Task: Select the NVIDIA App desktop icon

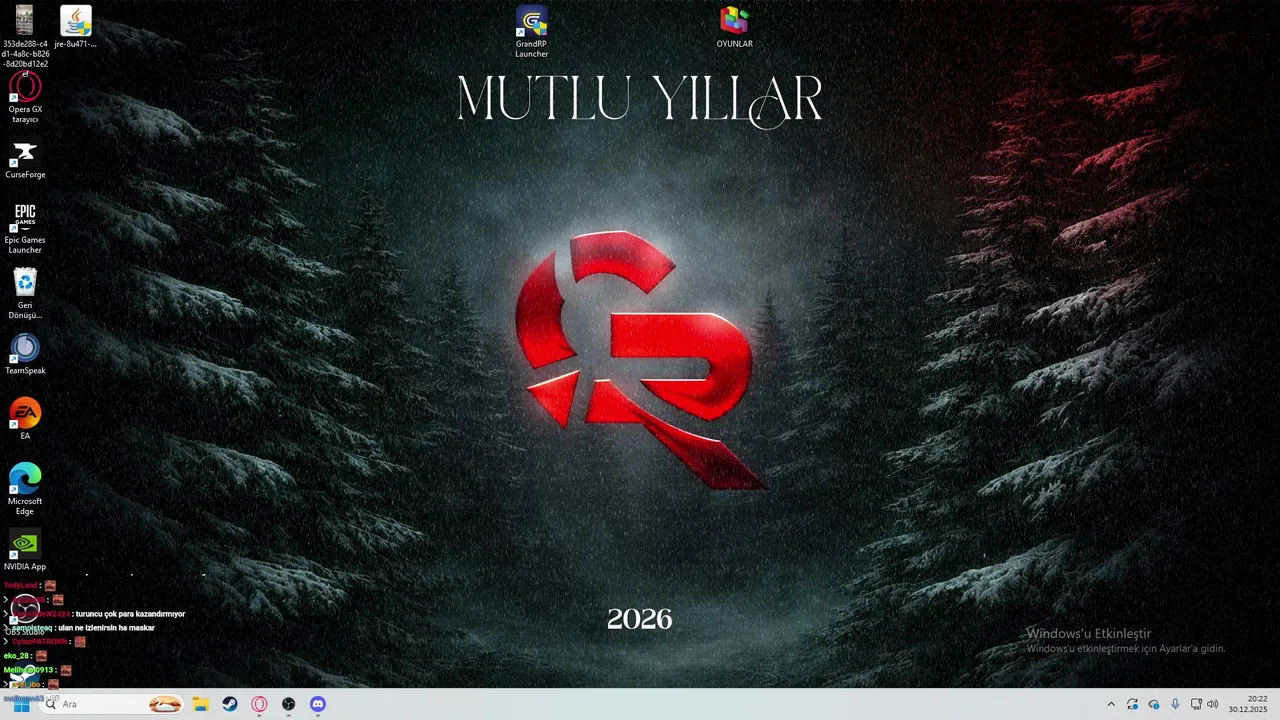Action: 25,551
